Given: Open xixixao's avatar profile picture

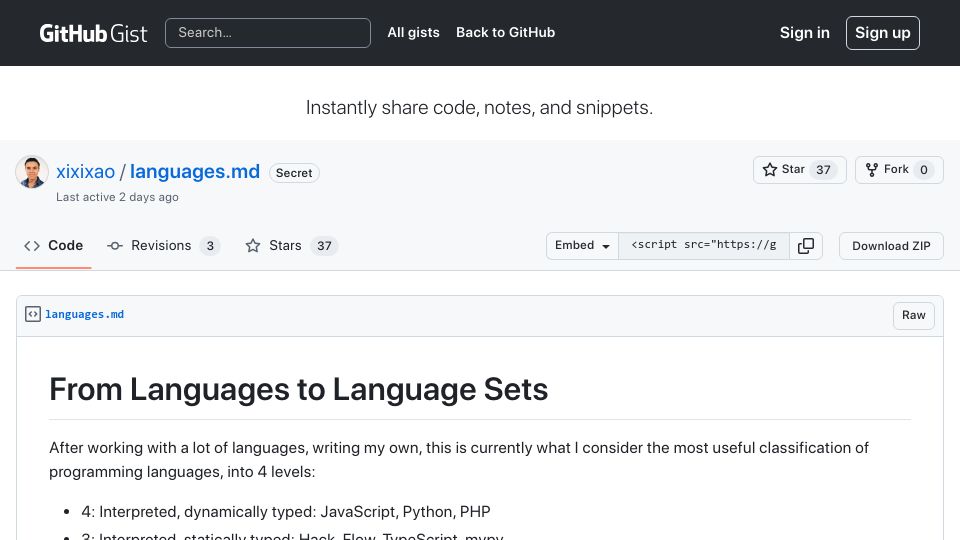Looking at the screenshot, I should (32, 172).
